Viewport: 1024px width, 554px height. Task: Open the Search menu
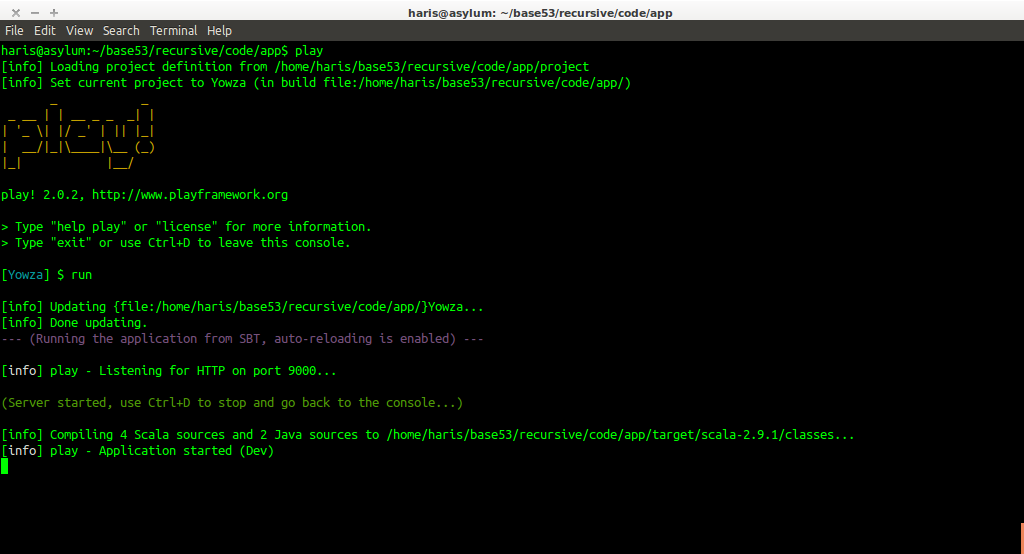point(121,31)
